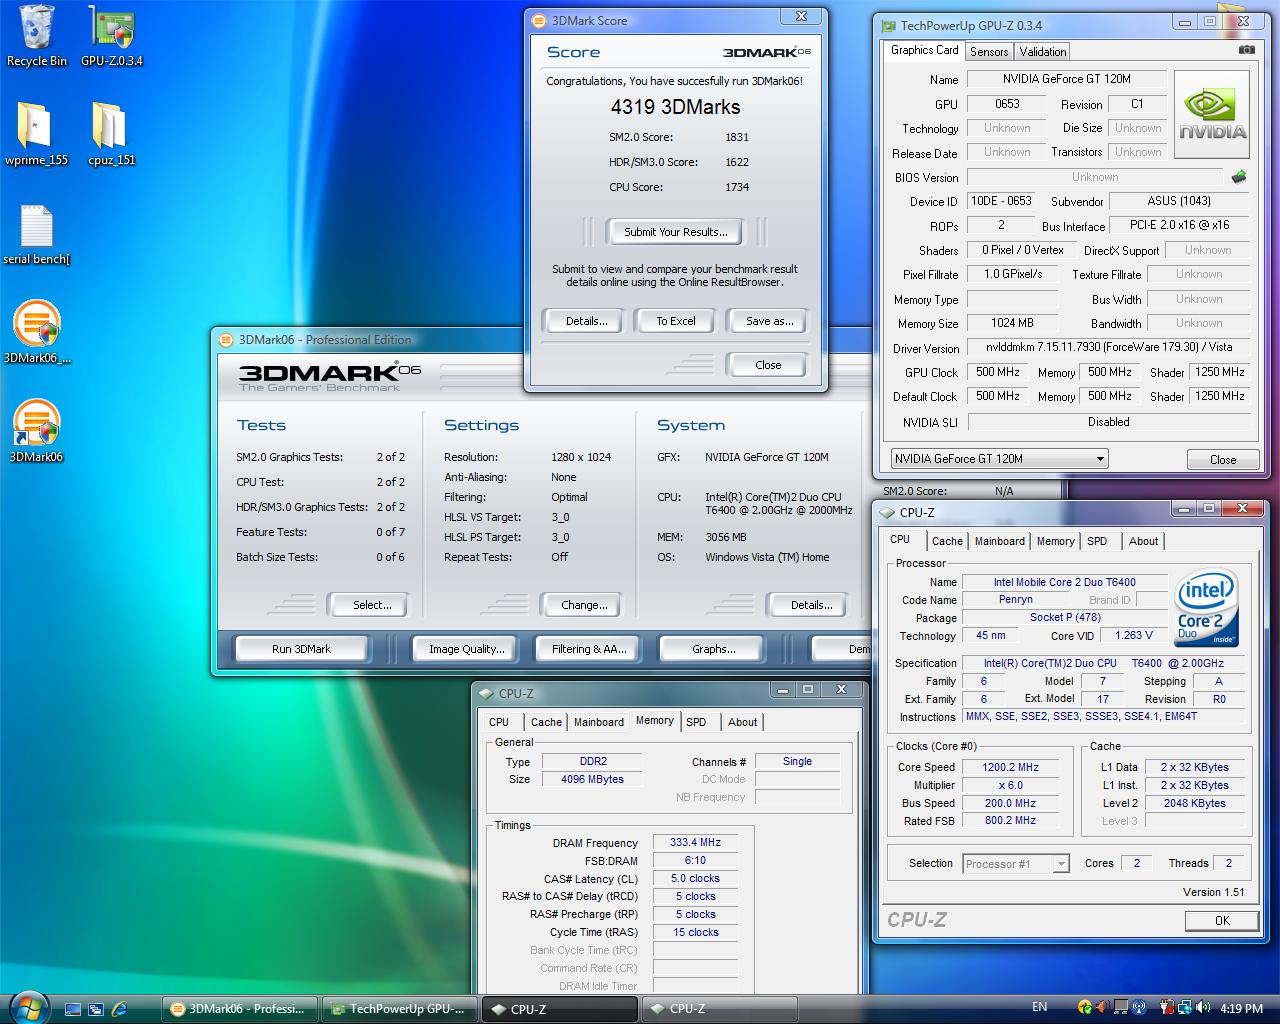The image size is (1280, 1024).
Task: Click Show Desktop in Quick Launch
Action: point(72,1008)
